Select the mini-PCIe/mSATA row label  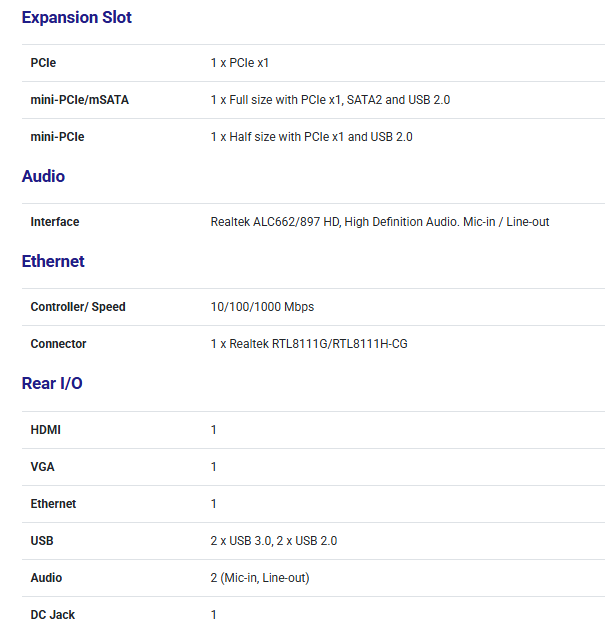point(79,100)
